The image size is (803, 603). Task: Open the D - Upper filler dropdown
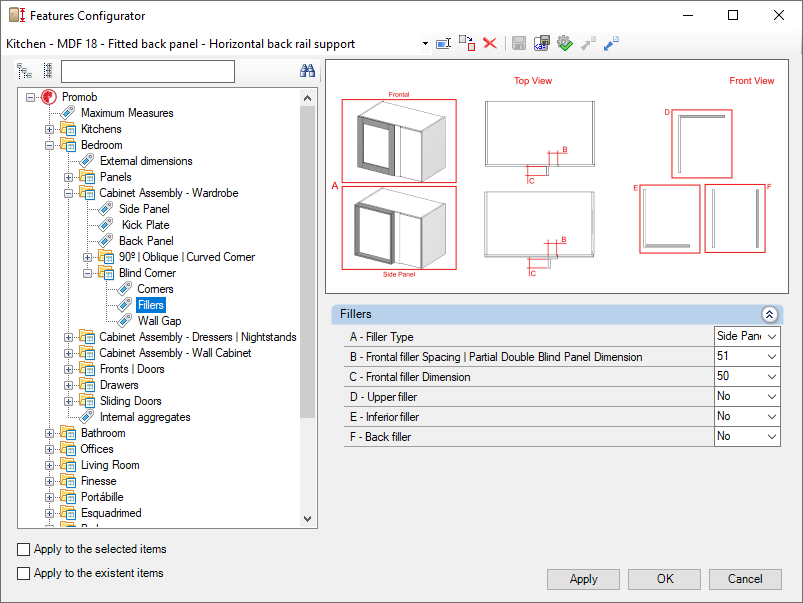click(x=772, y=397)
